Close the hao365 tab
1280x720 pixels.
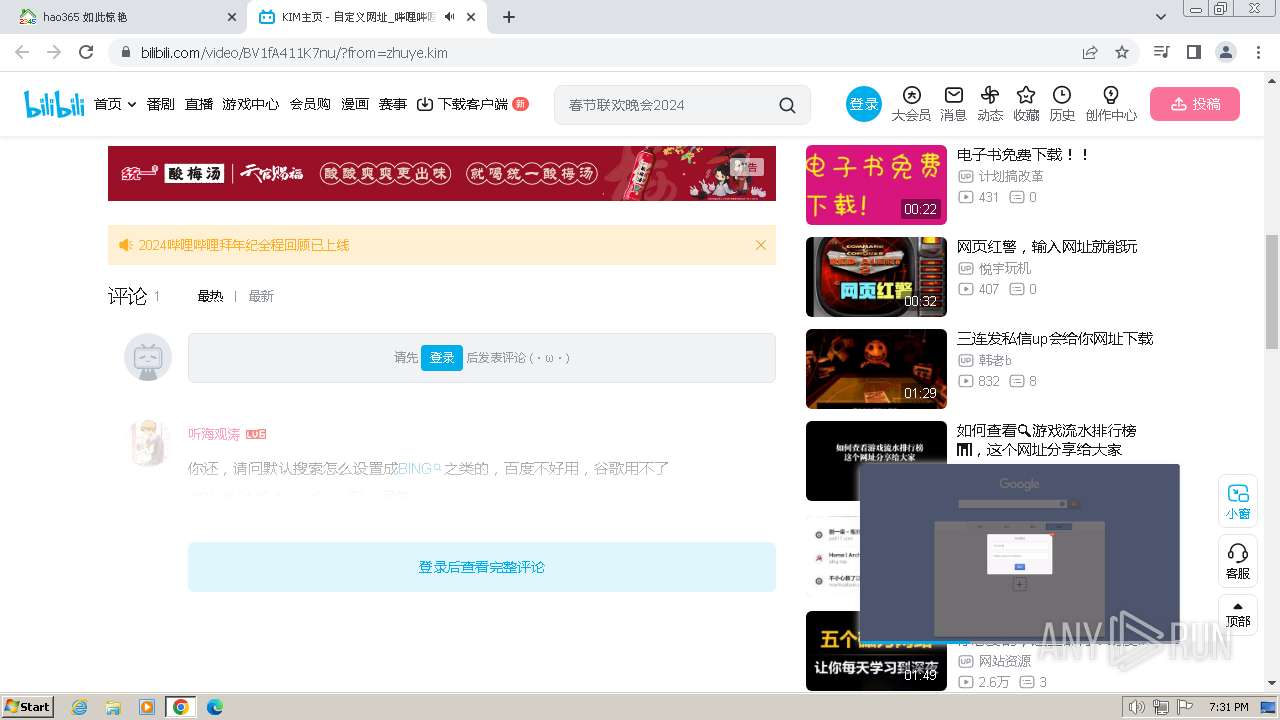231,17
